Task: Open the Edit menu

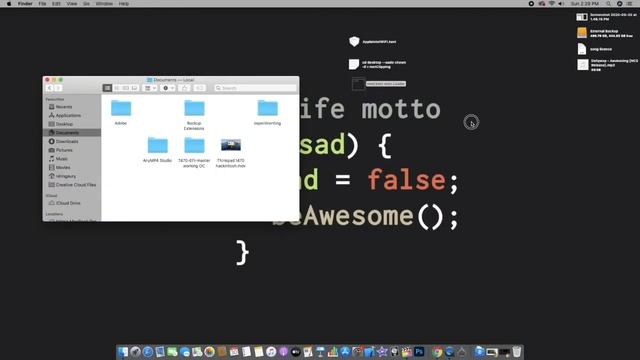Action: pyautogui.click(x=56, y=4)
